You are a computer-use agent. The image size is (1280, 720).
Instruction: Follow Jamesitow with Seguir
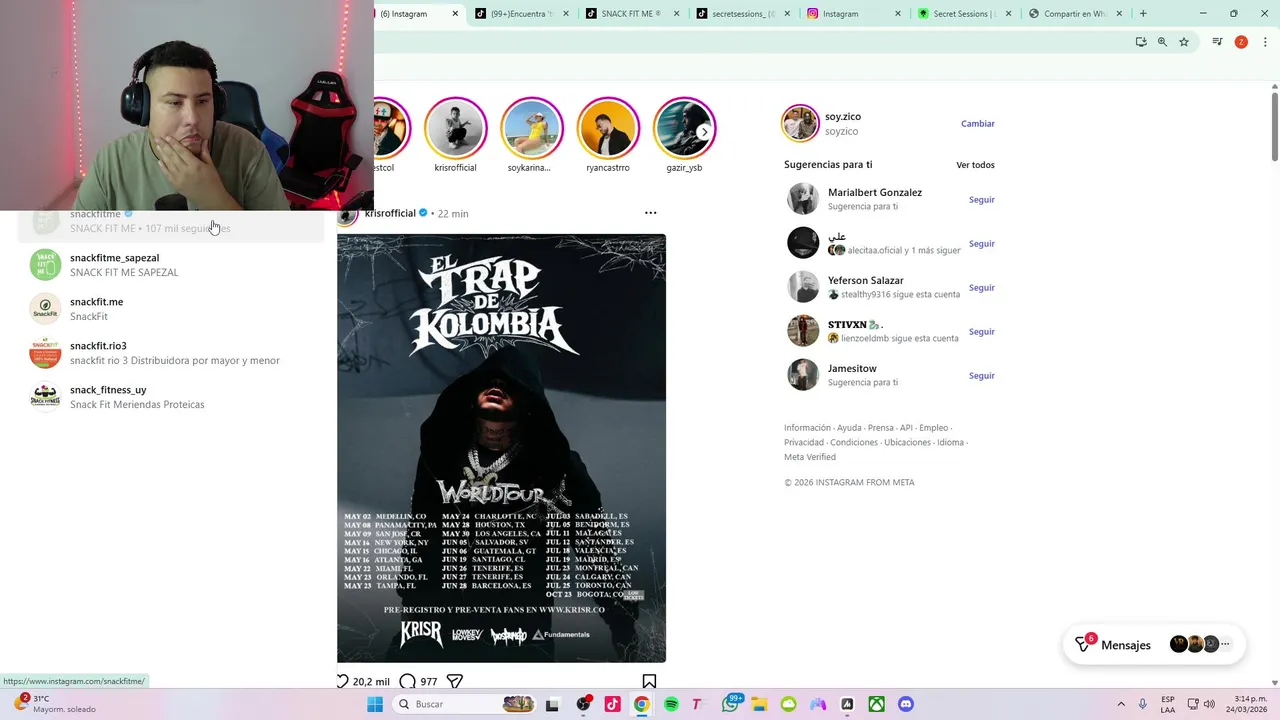(981, 376)
